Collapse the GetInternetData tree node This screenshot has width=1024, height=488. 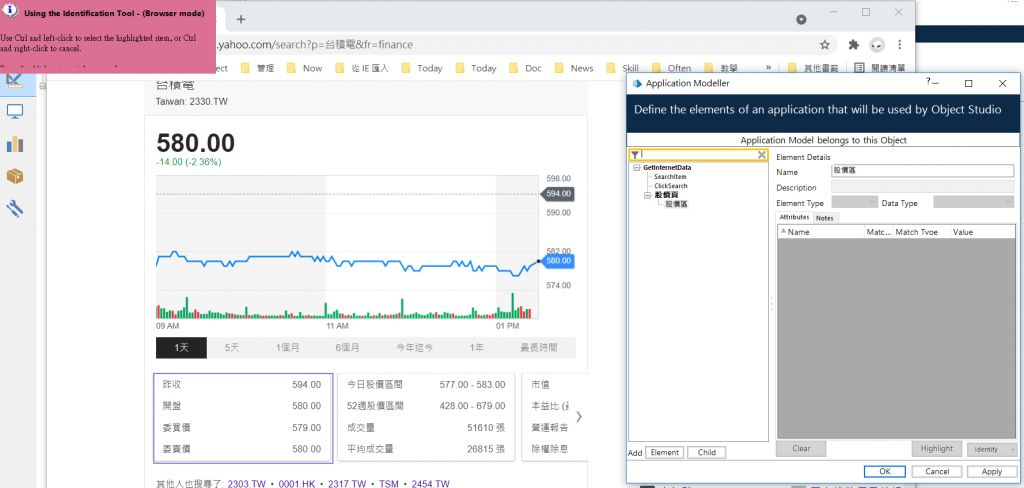pos(637,168)
